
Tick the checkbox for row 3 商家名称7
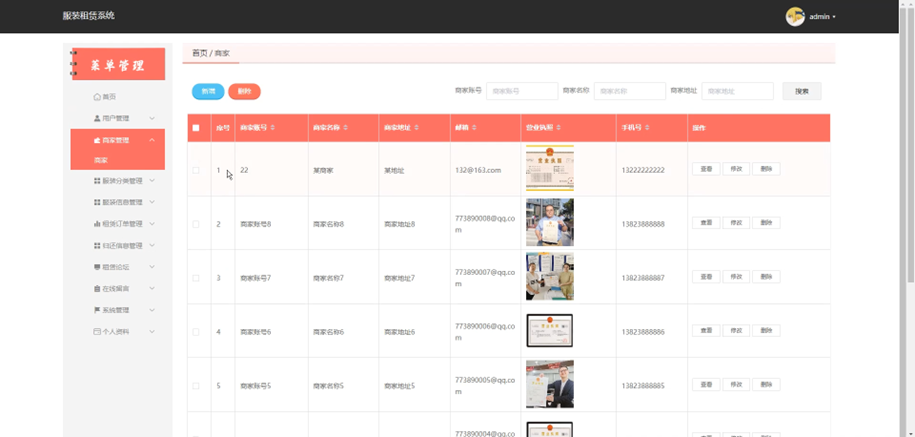coord(196,278)
